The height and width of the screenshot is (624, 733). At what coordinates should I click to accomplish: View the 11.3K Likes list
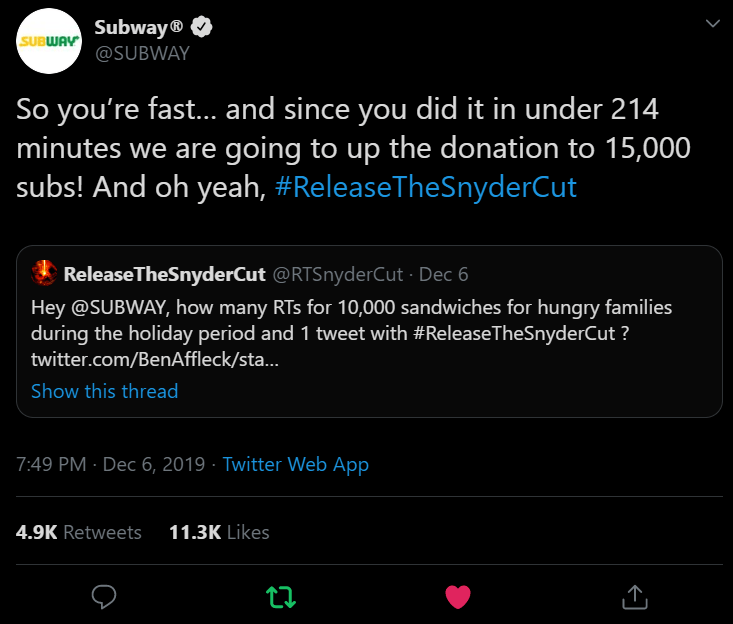pyautogui.click(x=219, y=532)
